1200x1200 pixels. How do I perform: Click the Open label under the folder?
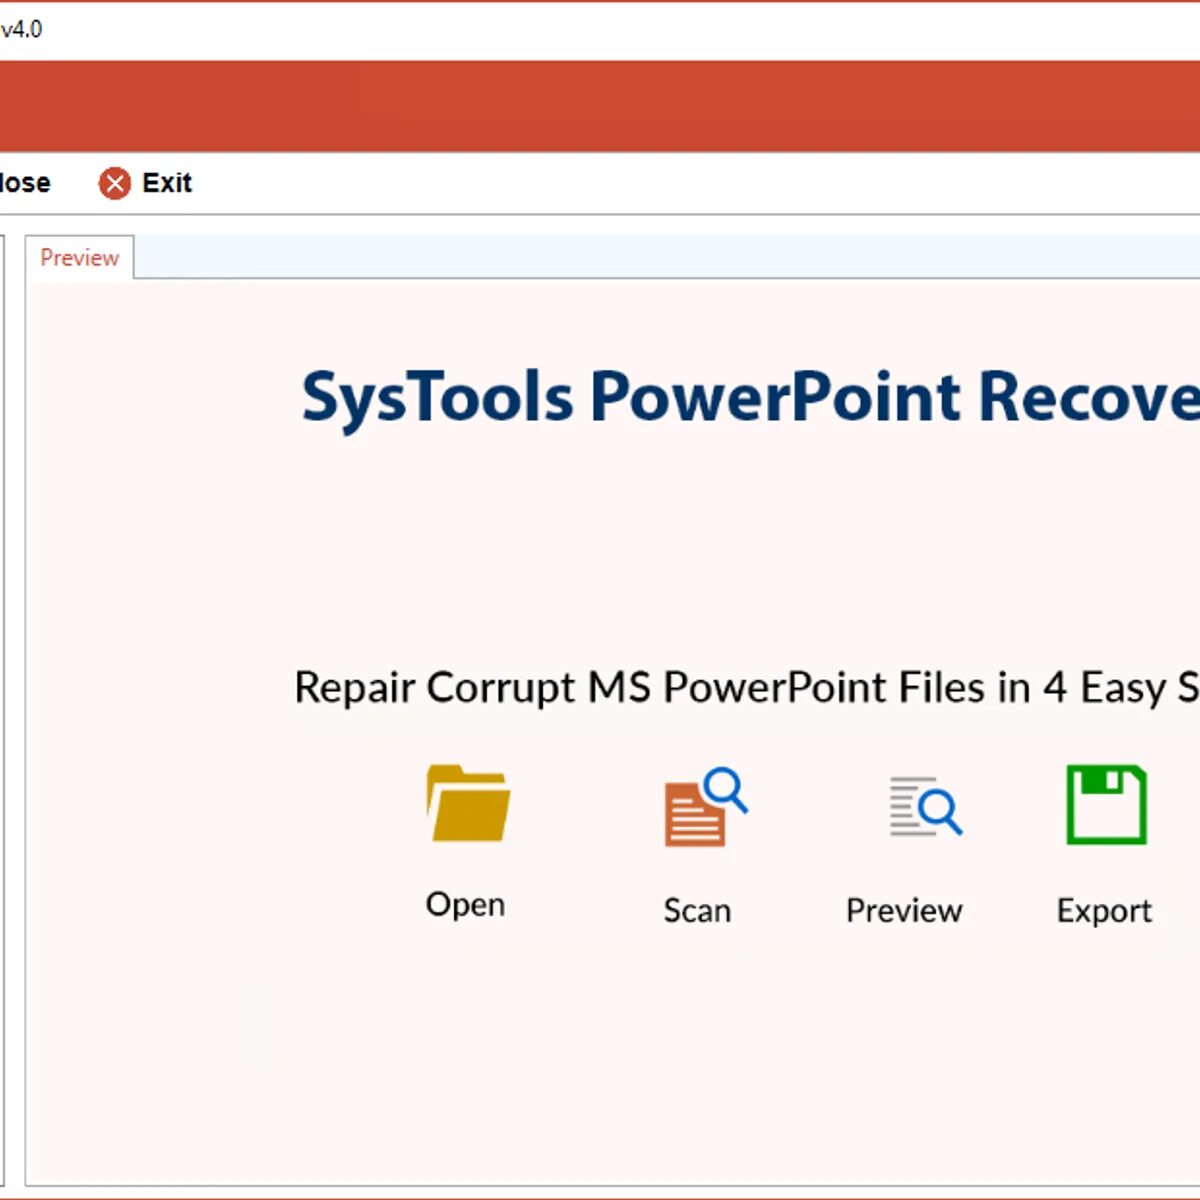(465, 905)
